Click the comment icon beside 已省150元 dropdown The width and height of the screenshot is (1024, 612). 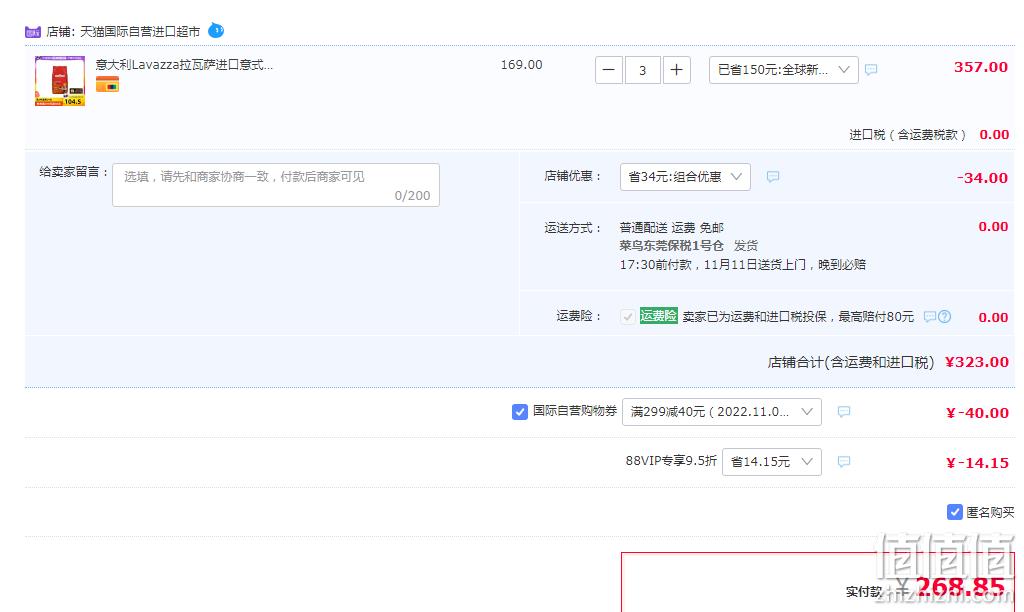click(x=871, y=69)
